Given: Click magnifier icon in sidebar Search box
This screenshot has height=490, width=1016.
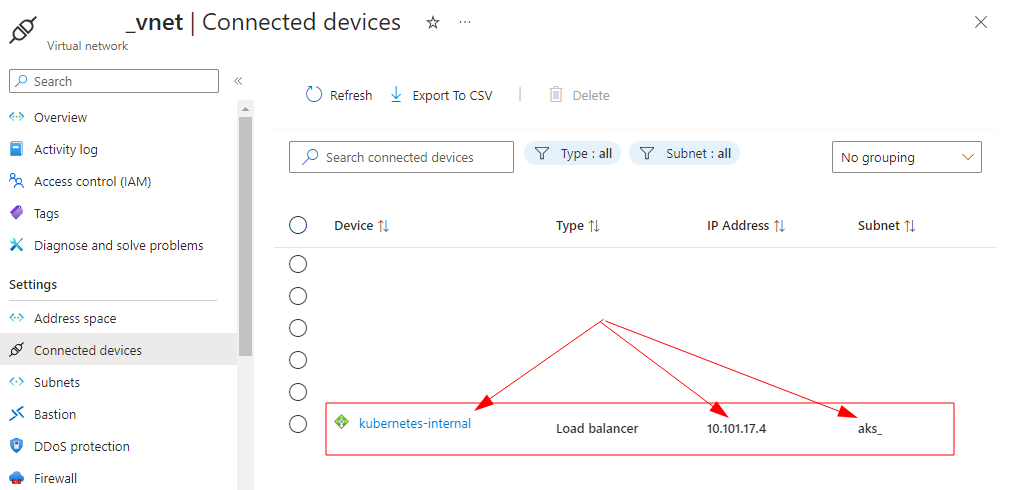Looking at the screenshot, I should 22,81.
